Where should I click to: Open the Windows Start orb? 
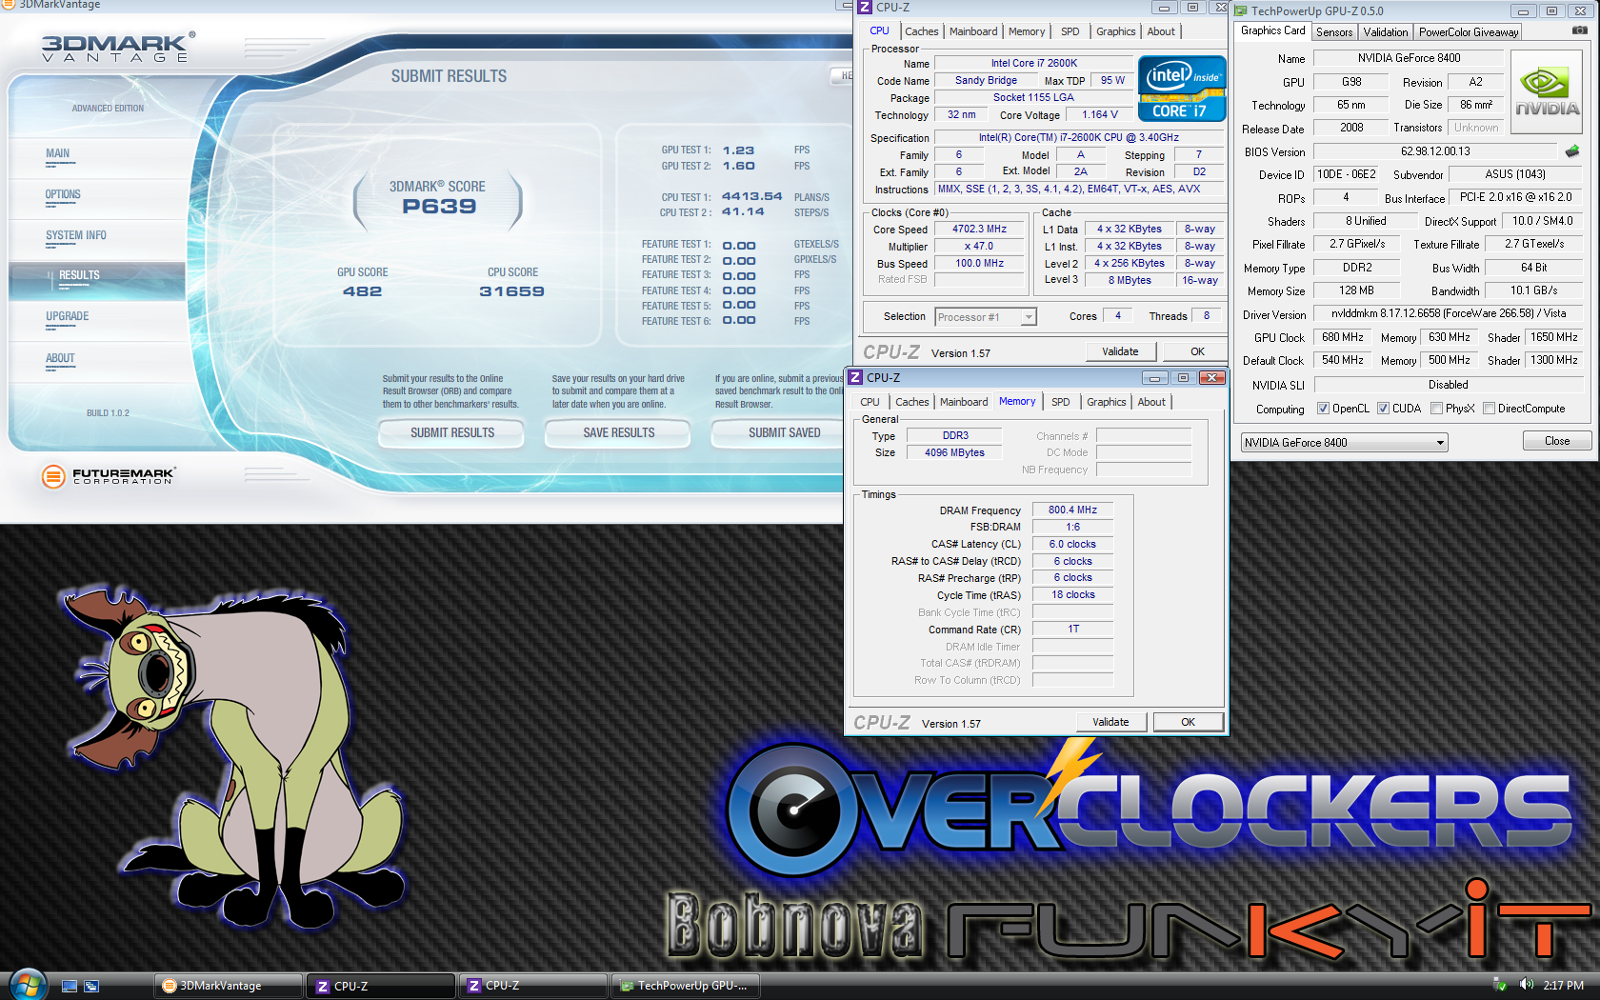(27, 984)
